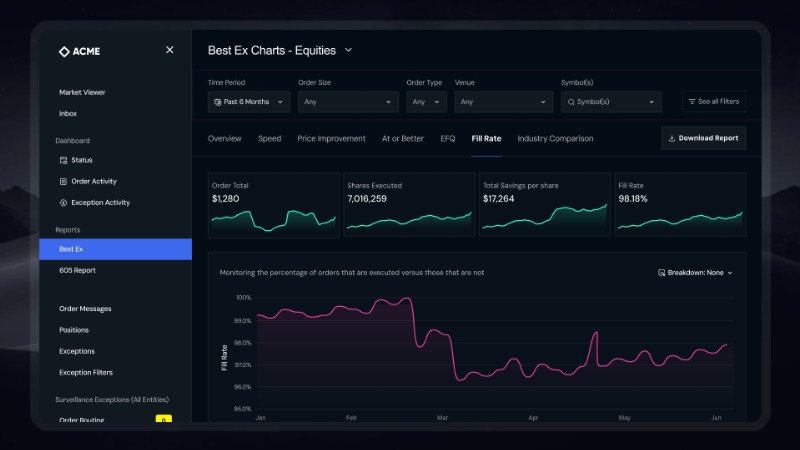Click the Total Savings per share card
The width and height of the screenshot is (800, 450).
coord(545,205)
